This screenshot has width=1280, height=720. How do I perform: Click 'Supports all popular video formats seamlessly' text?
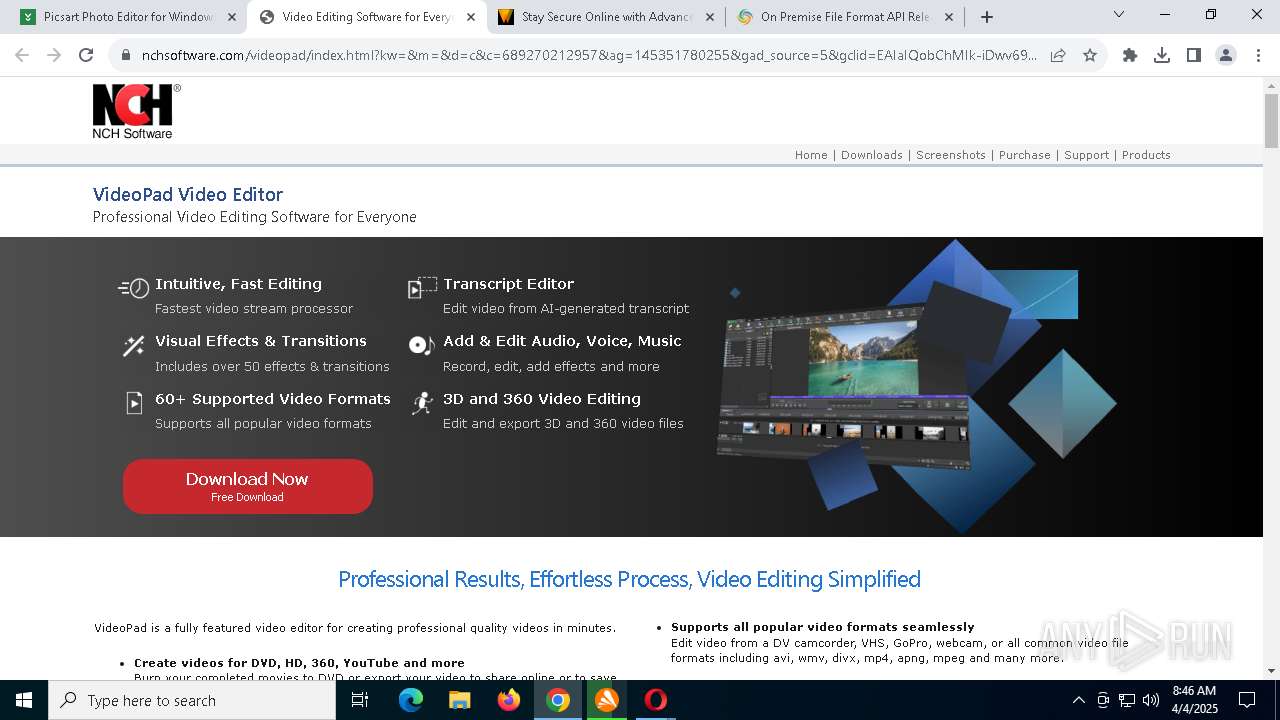click(822, 627)
